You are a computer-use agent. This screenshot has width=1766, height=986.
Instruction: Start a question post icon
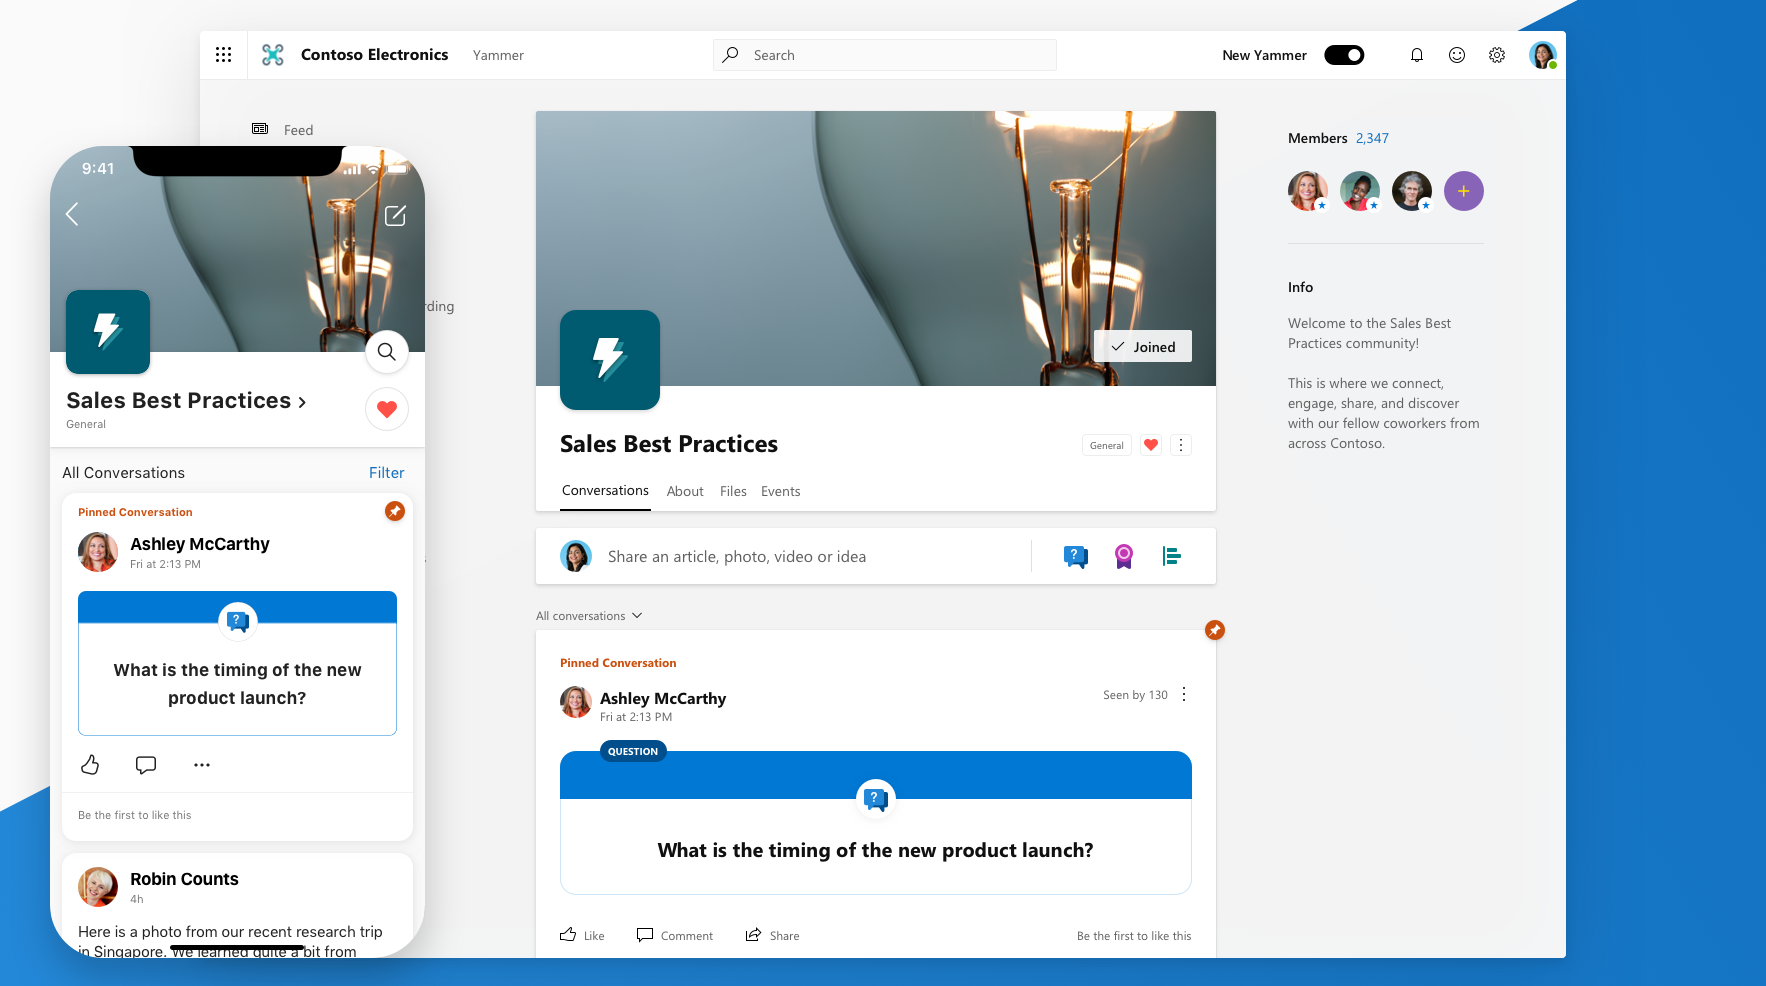coord(1076,556)
